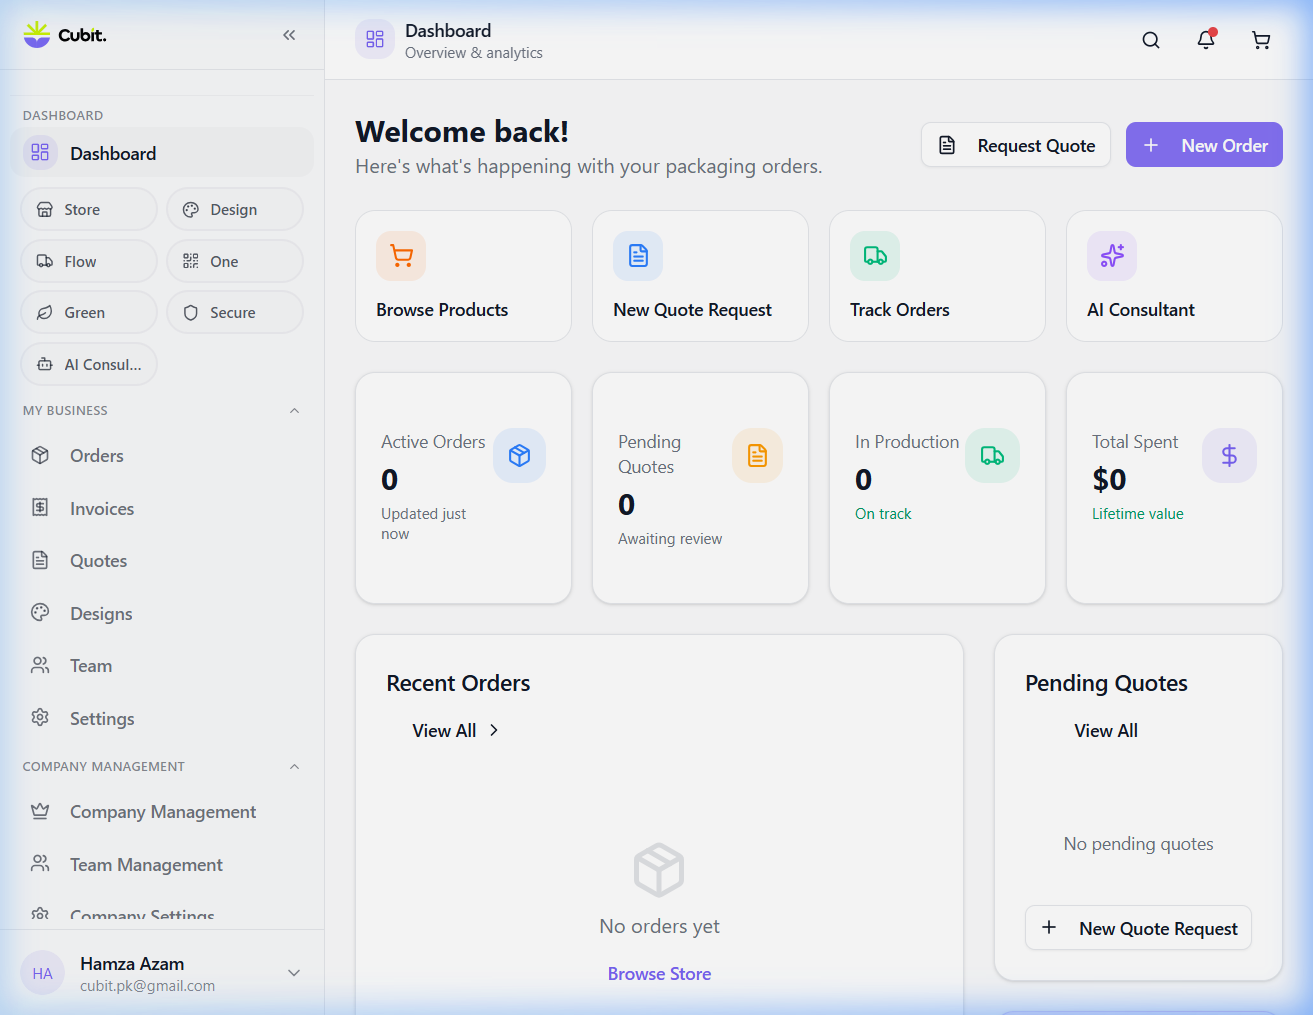1313x1015 pixels.
Task: Click the Pending Quotes stat document icon
Action: tap(757, 456)
